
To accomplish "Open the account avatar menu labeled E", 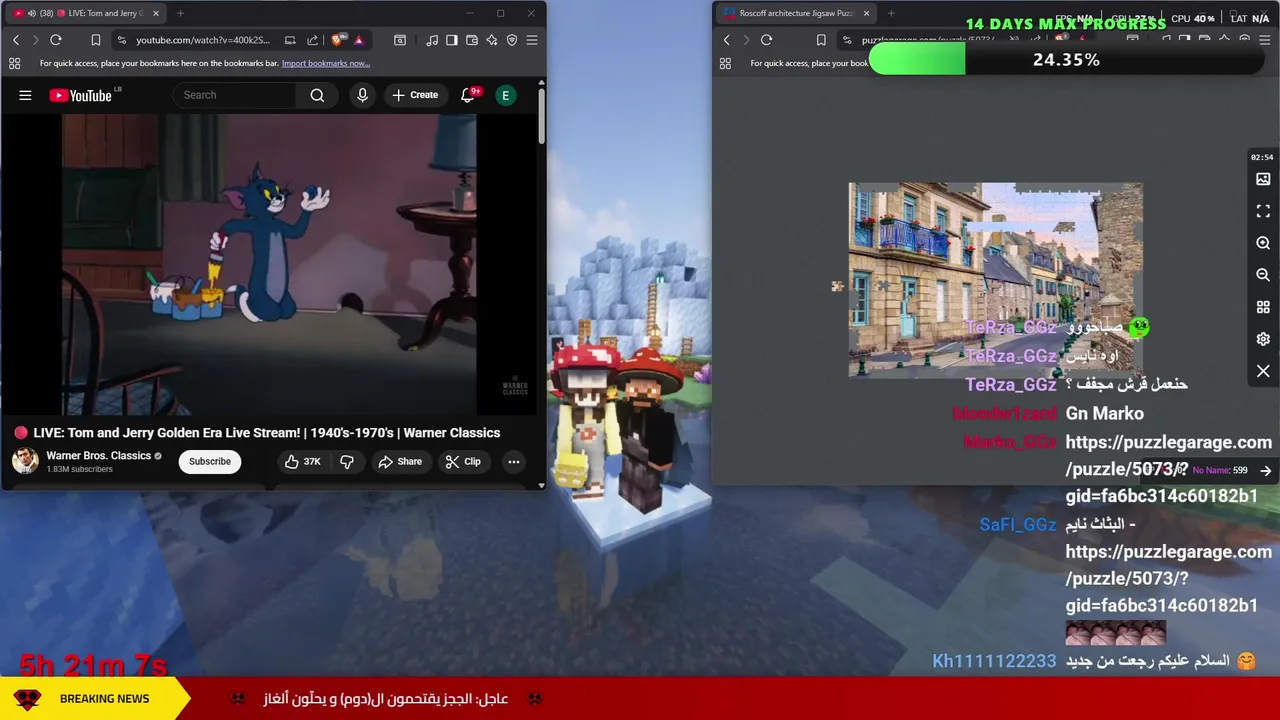I will (x=505, y=95).
